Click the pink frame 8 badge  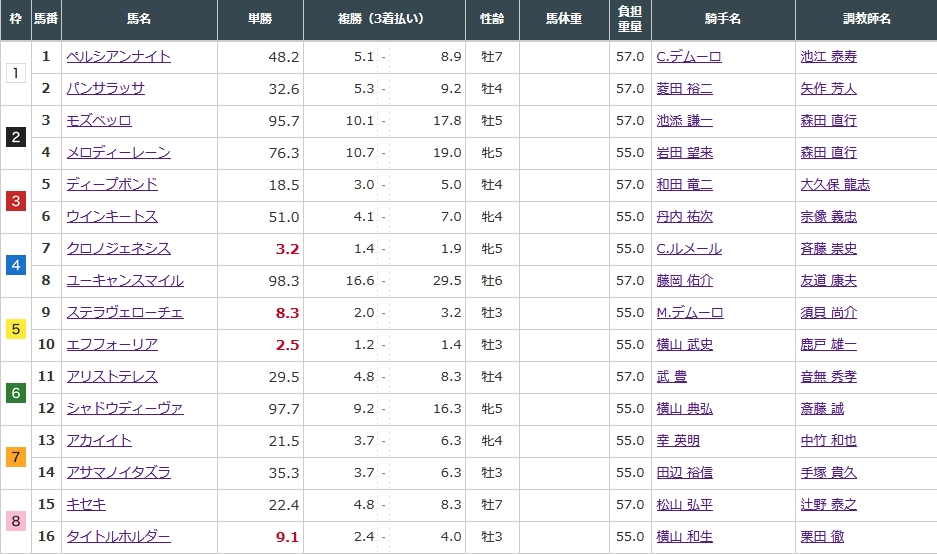[15, 521]
